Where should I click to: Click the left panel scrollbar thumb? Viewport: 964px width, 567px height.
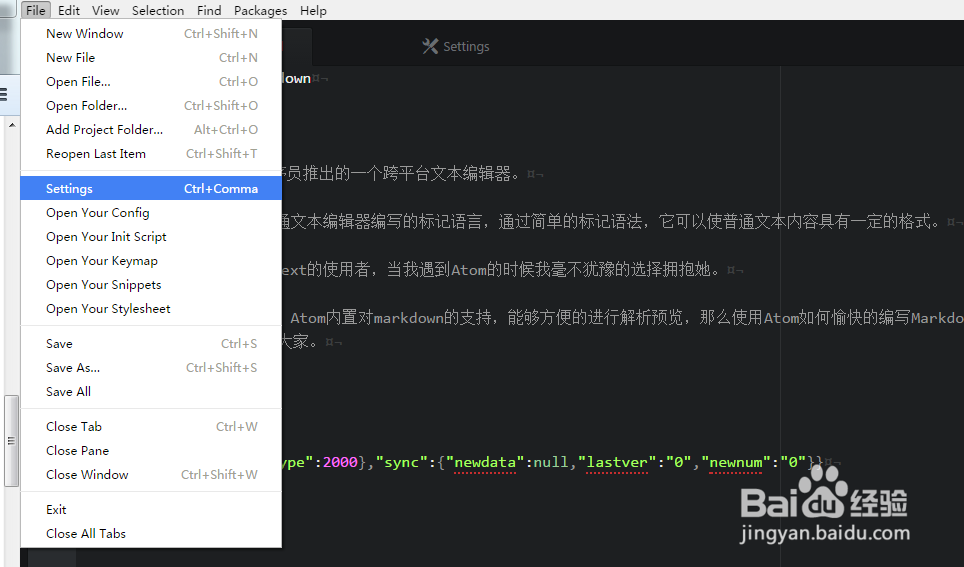(x=11, y=441)
